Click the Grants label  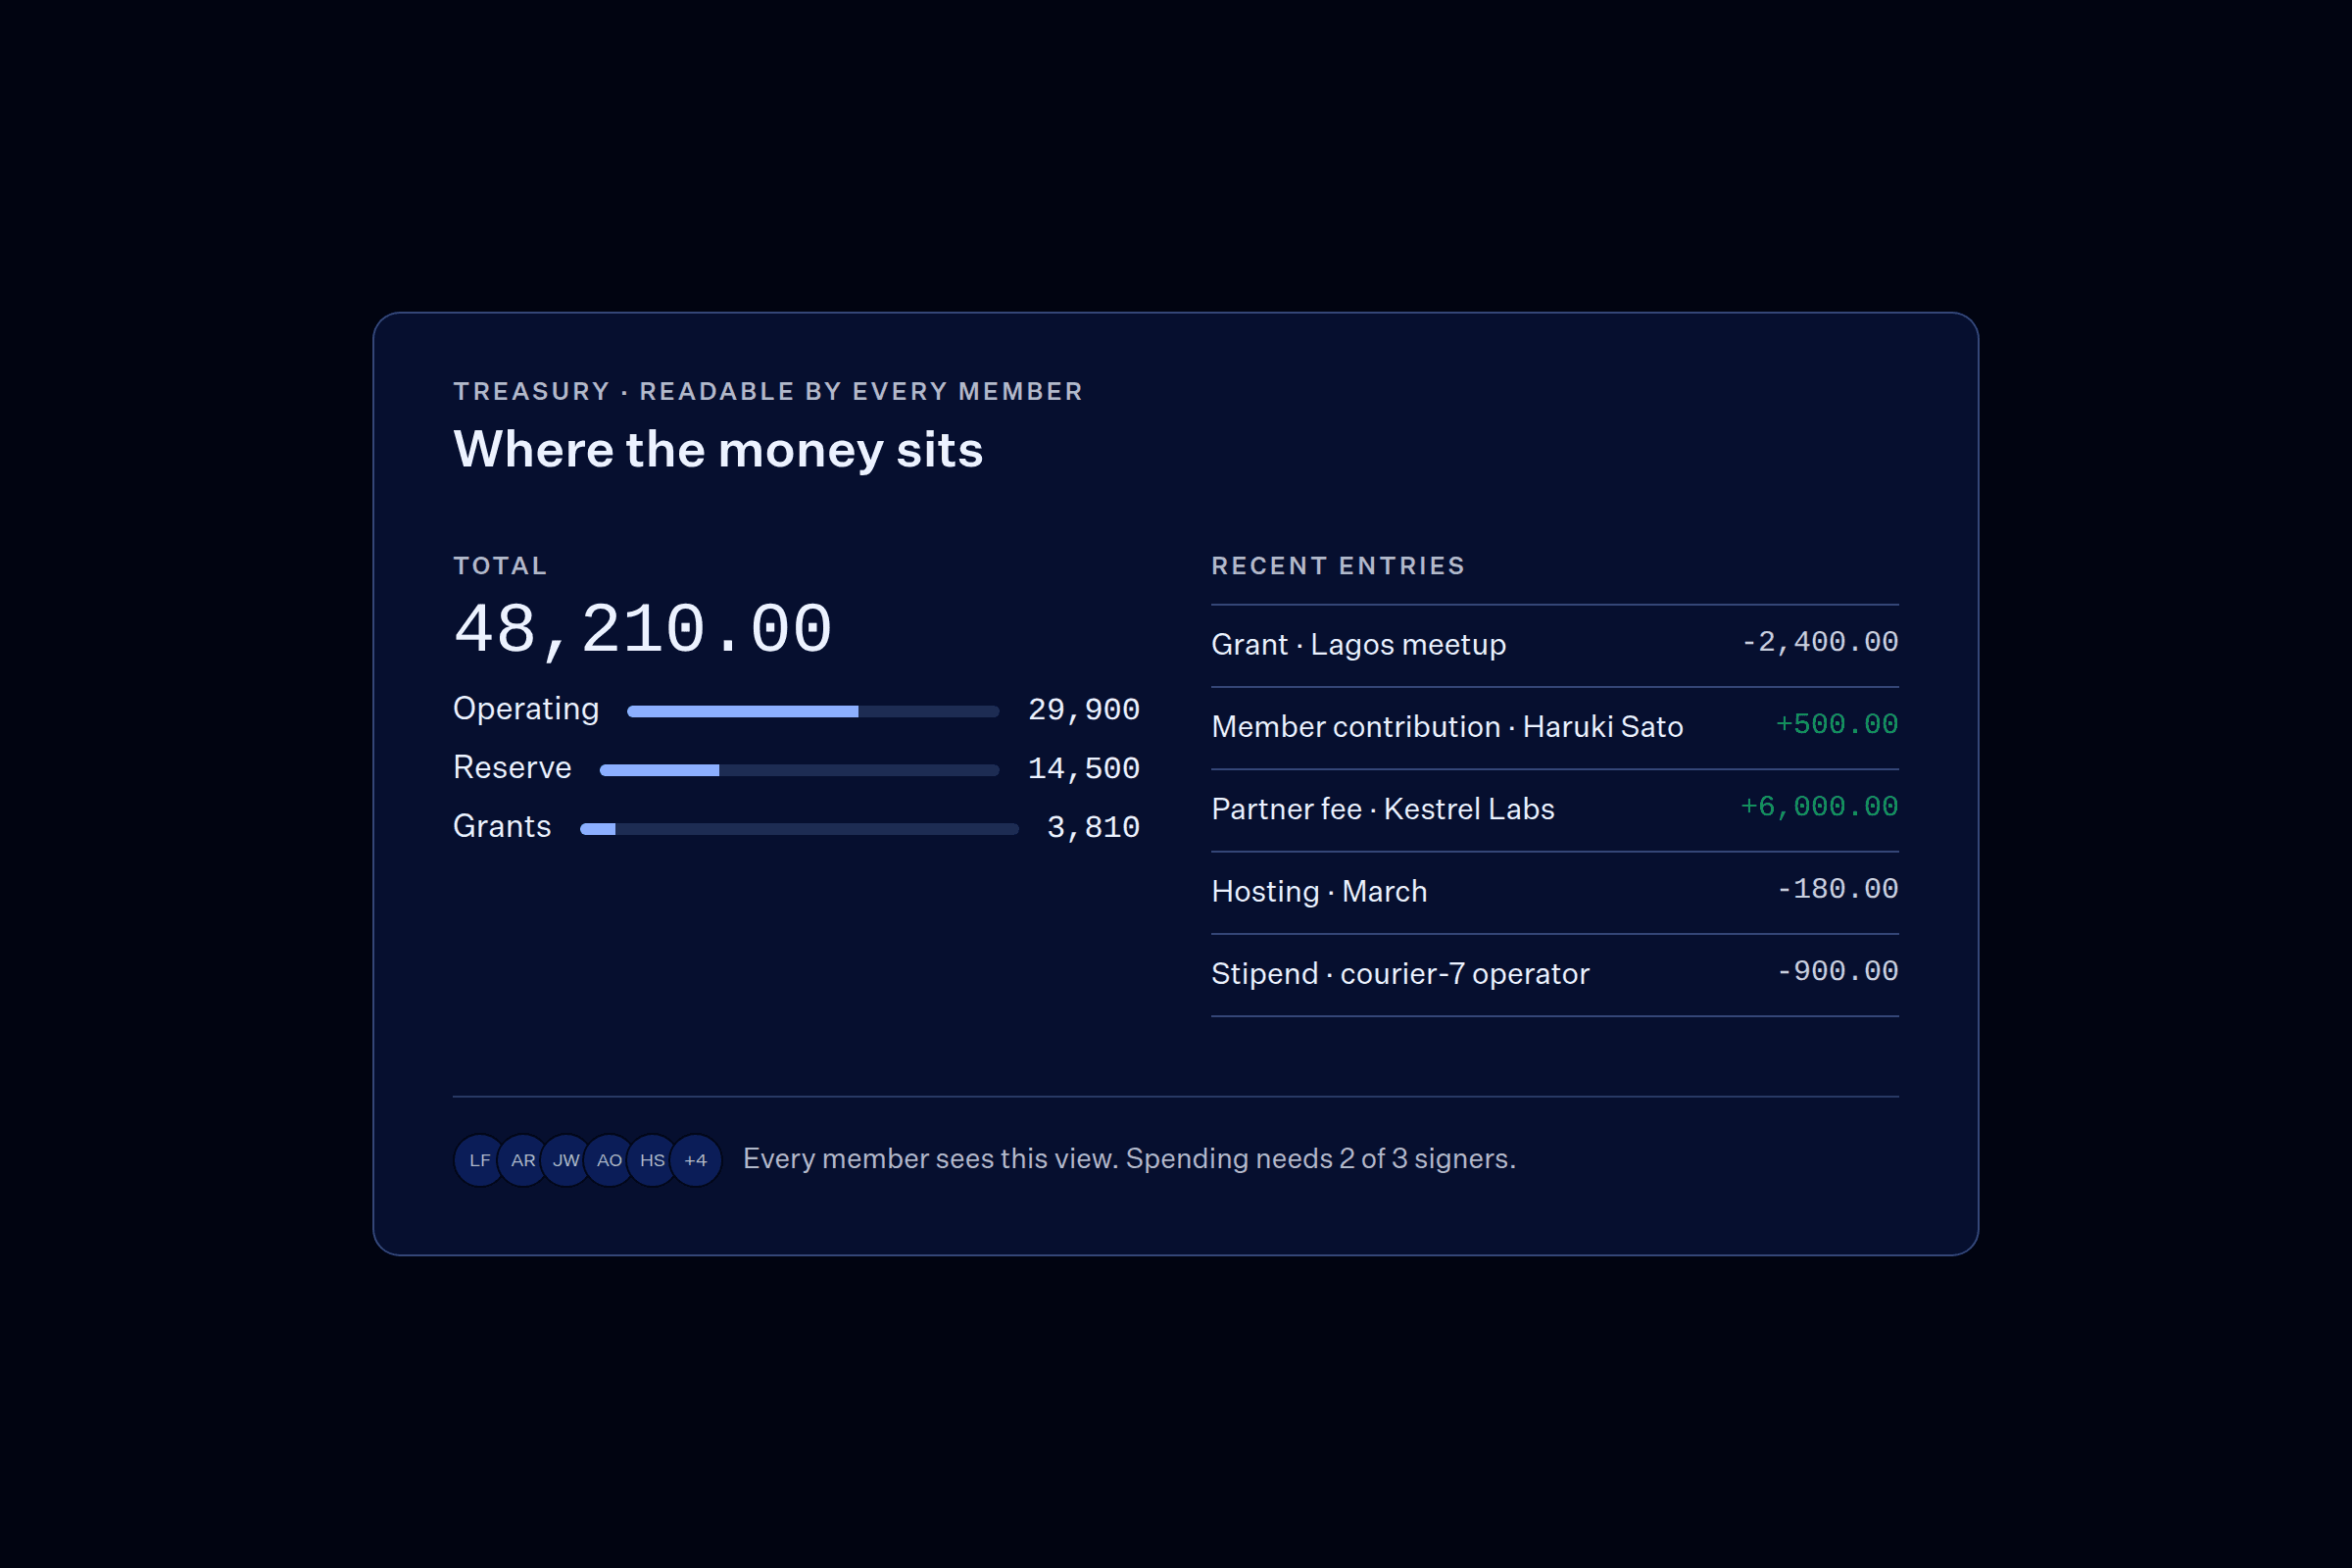(502, 827)
